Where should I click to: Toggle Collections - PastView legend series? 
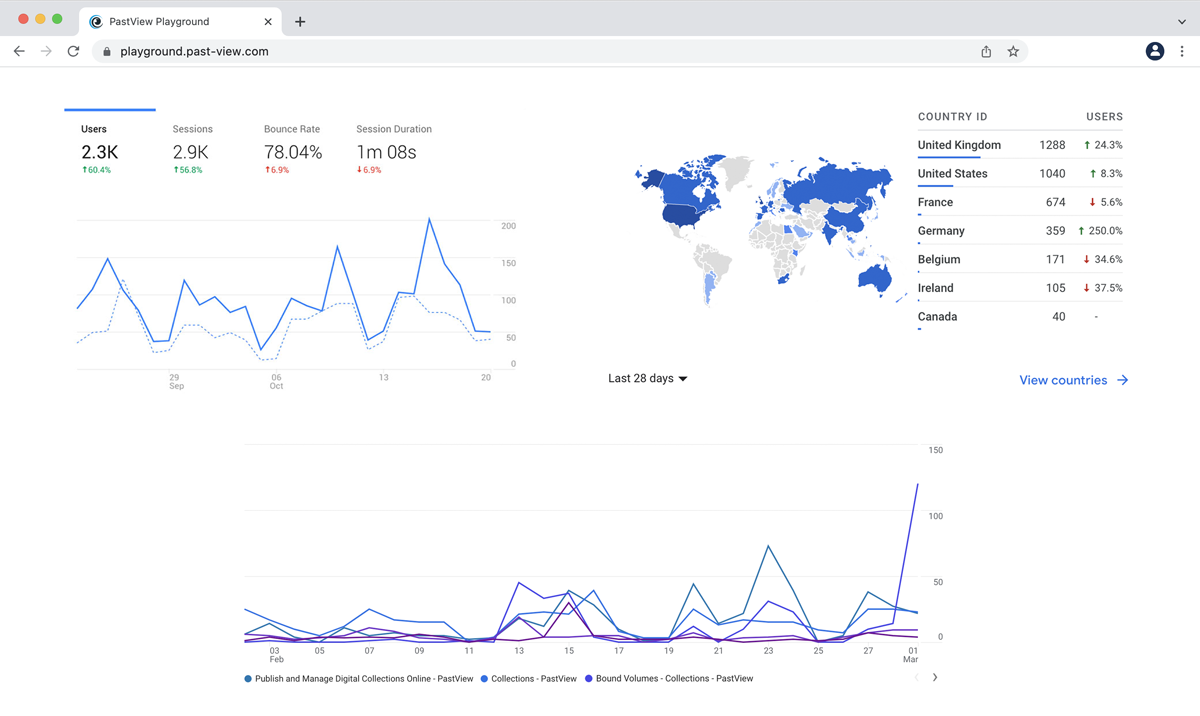533,679
